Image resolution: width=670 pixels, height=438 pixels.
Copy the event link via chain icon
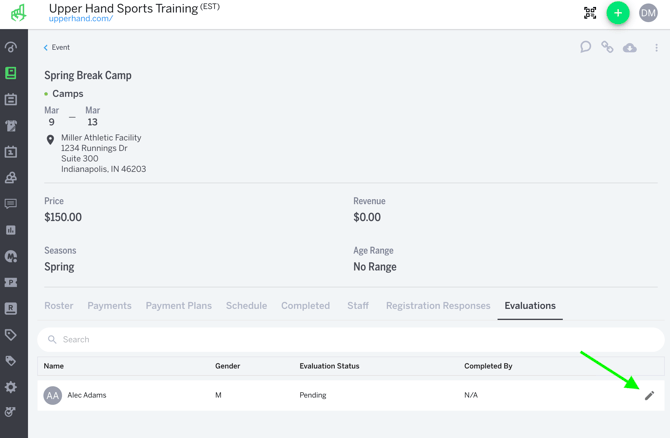coord(607,47)
